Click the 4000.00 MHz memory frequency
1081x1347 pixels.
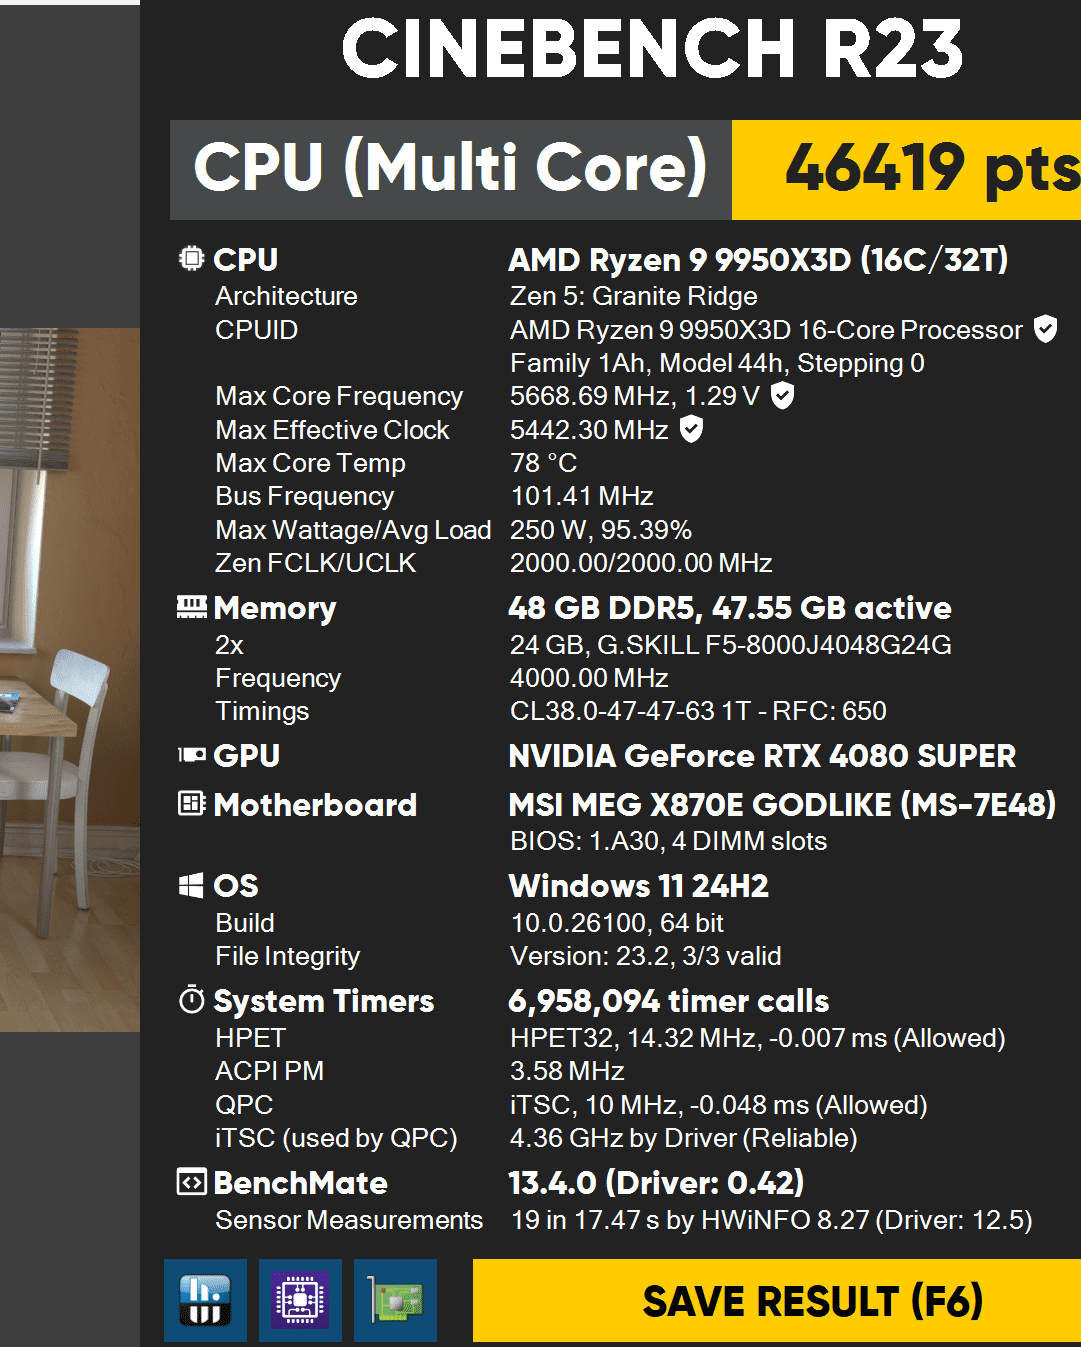(x=589, y=678)
